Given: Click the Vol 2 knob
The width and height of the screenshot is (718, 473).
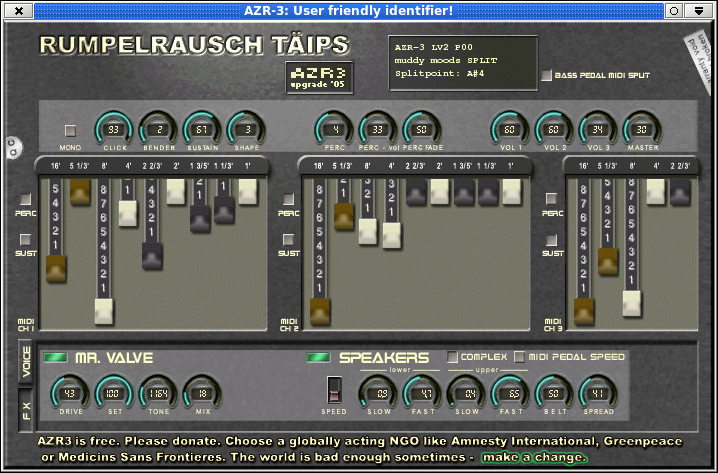Looking at the screenshot, I should point(554,129).
